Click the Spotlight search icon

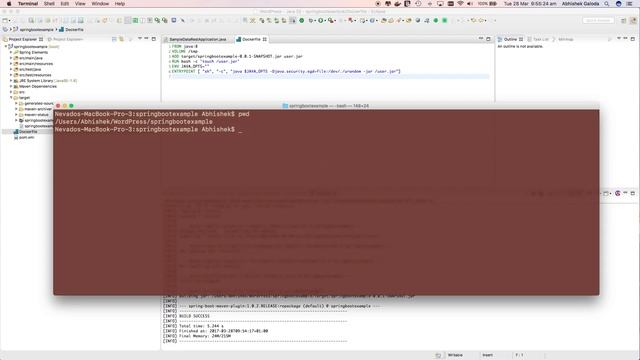point(607,4)
